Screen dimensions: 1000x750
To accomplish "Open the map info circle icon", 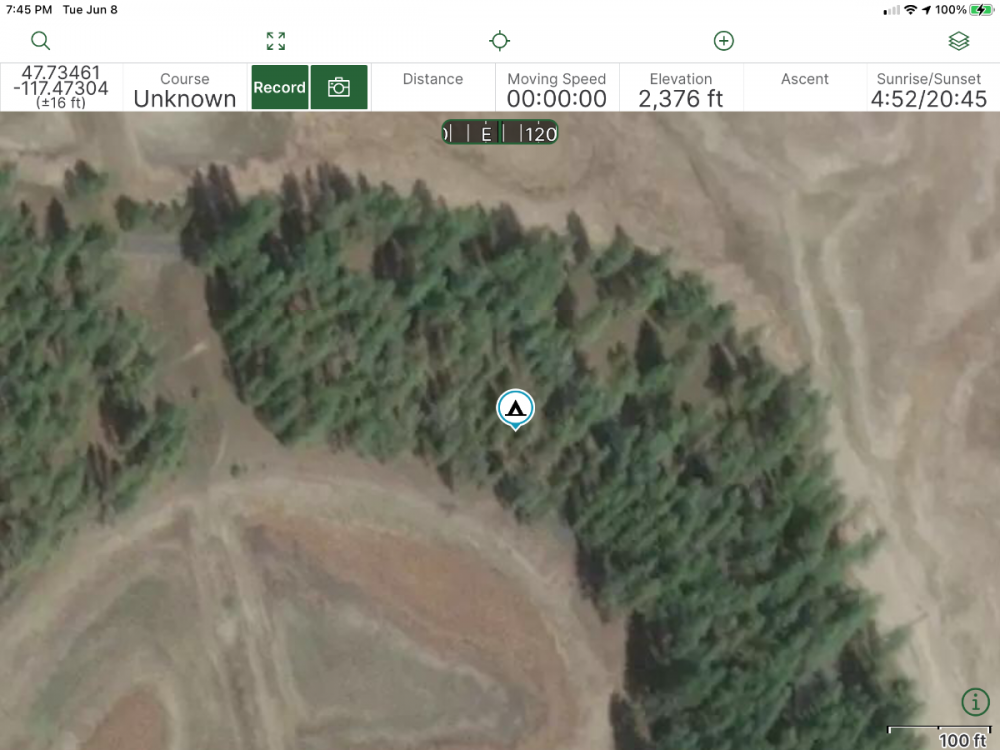I will pos(975,702).
